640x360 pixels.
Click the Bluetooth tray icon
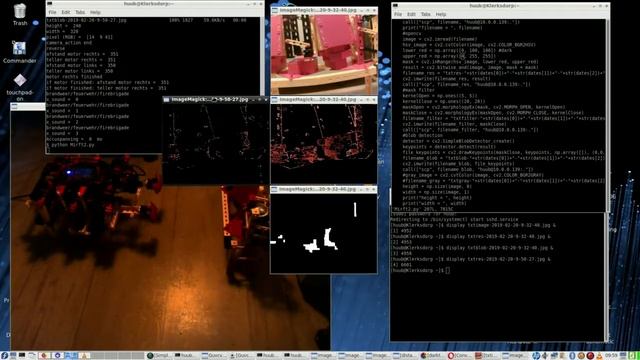click(x=572, y=356)
